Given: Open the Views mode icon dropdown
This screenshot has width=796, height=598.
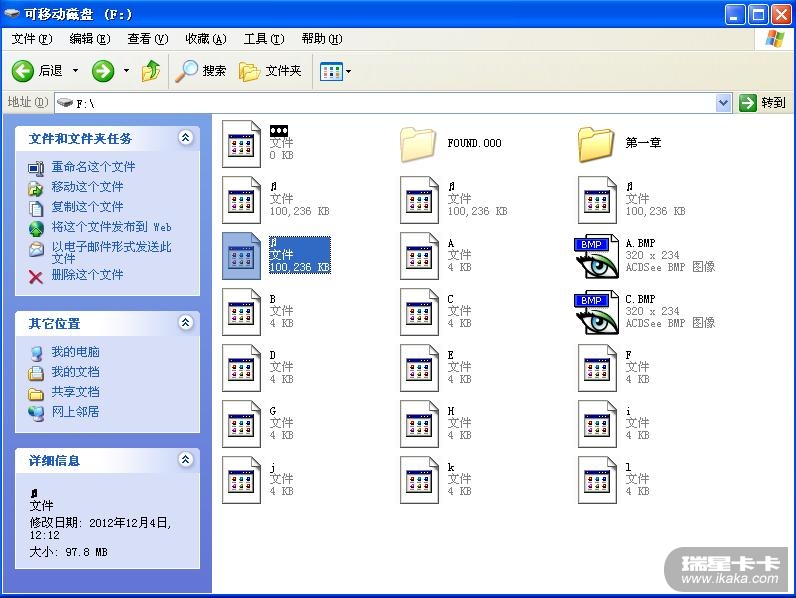Looking at the screenshot, I should point(335,72).
